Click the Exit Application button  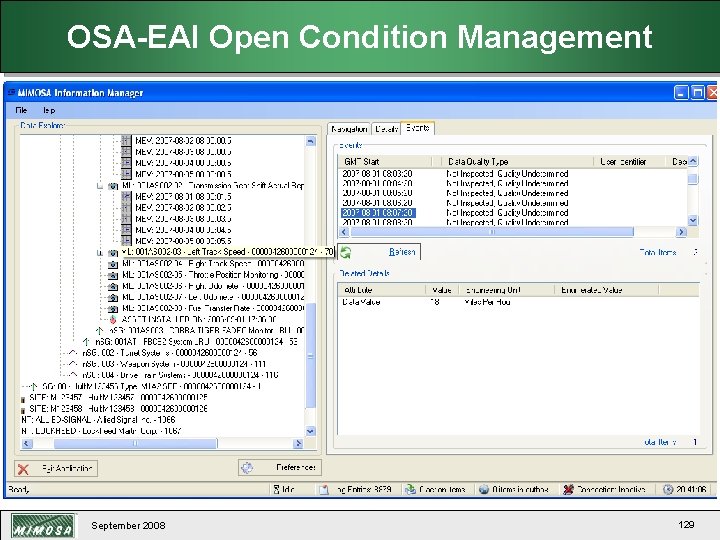pyautogui.click(x=56, y=468)
